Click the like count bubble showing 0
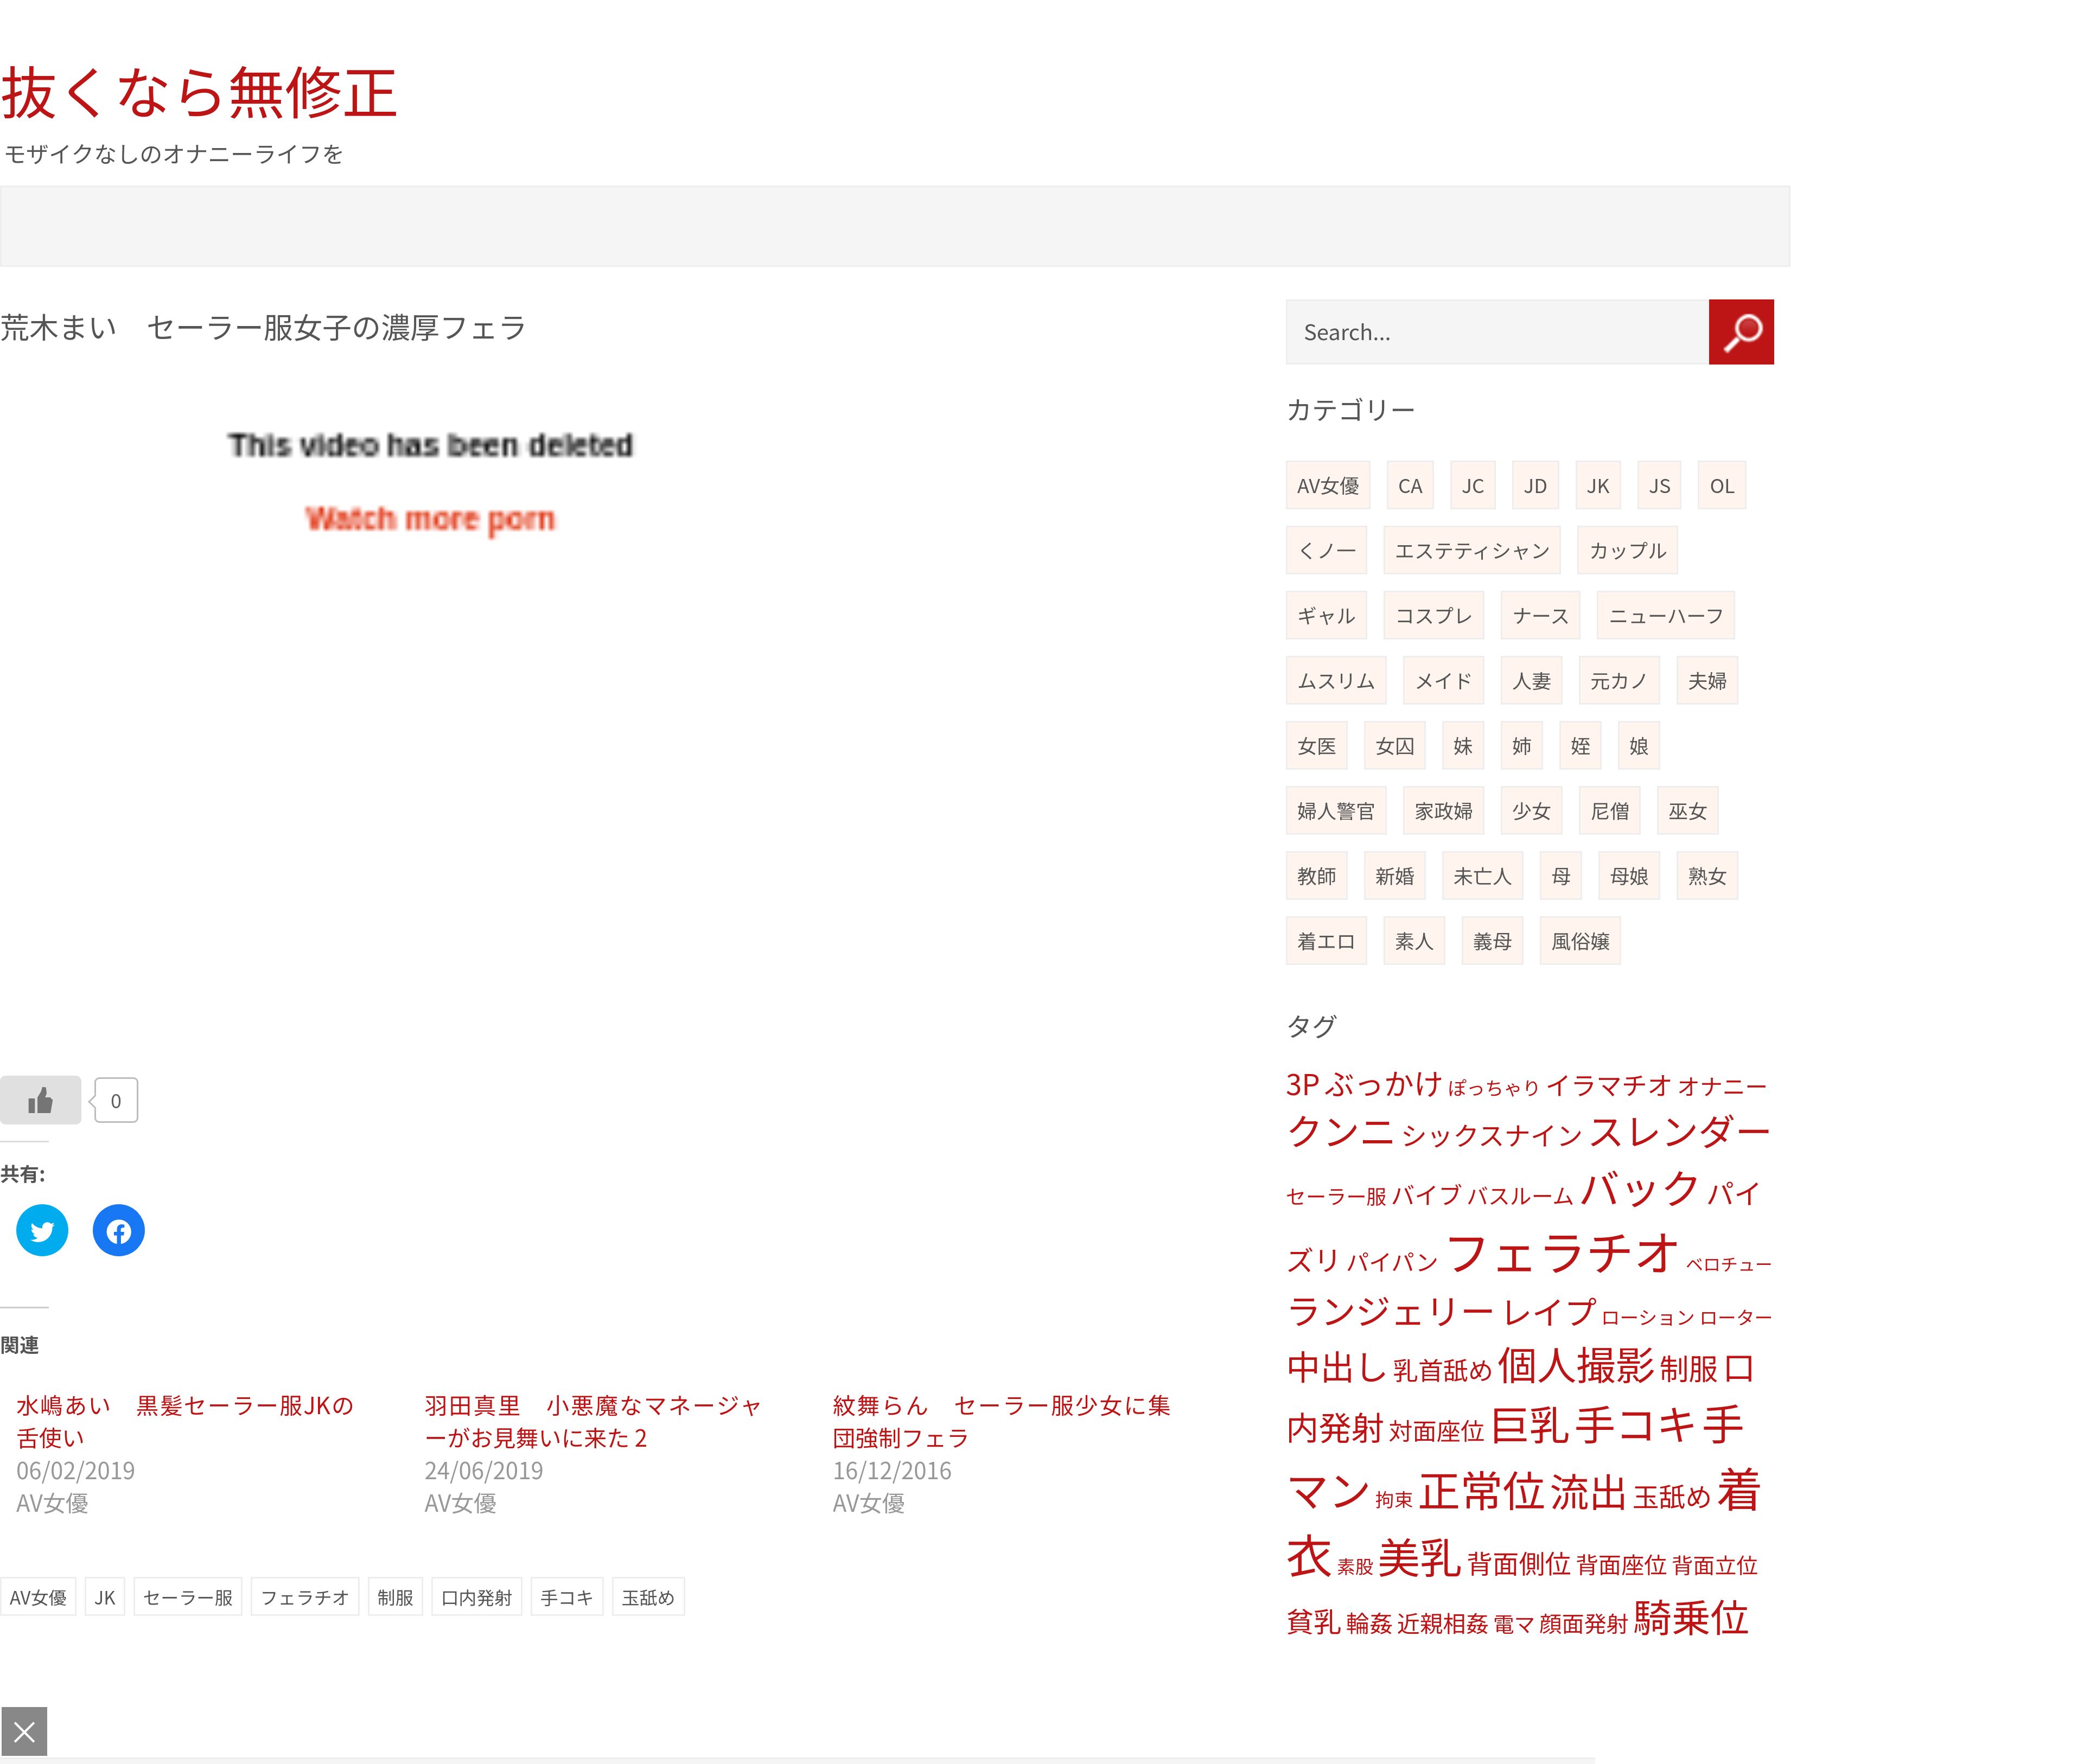The height and width of the screenshot is (1764, 2090). tap(116, 1100)
